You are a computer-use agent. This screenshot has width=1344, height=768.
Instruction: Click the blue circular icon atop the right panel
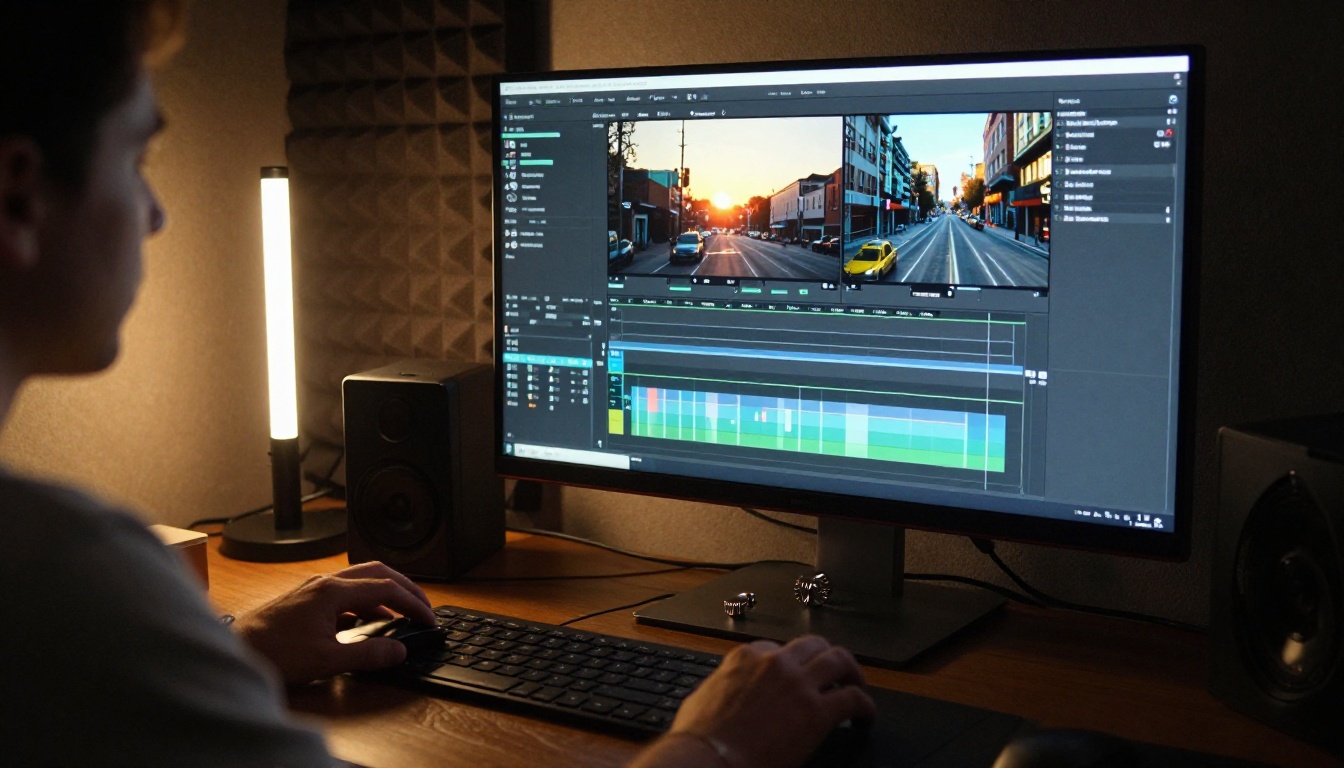coord(1173,100)
